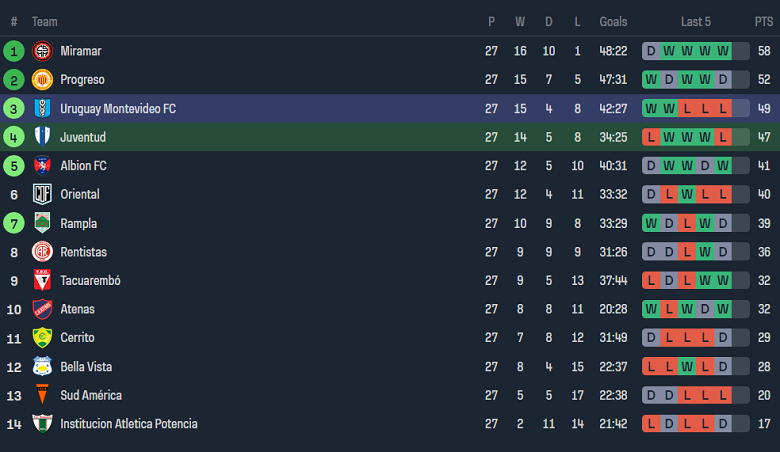Click the Tacuarembó team crest

tap(42, 281)
